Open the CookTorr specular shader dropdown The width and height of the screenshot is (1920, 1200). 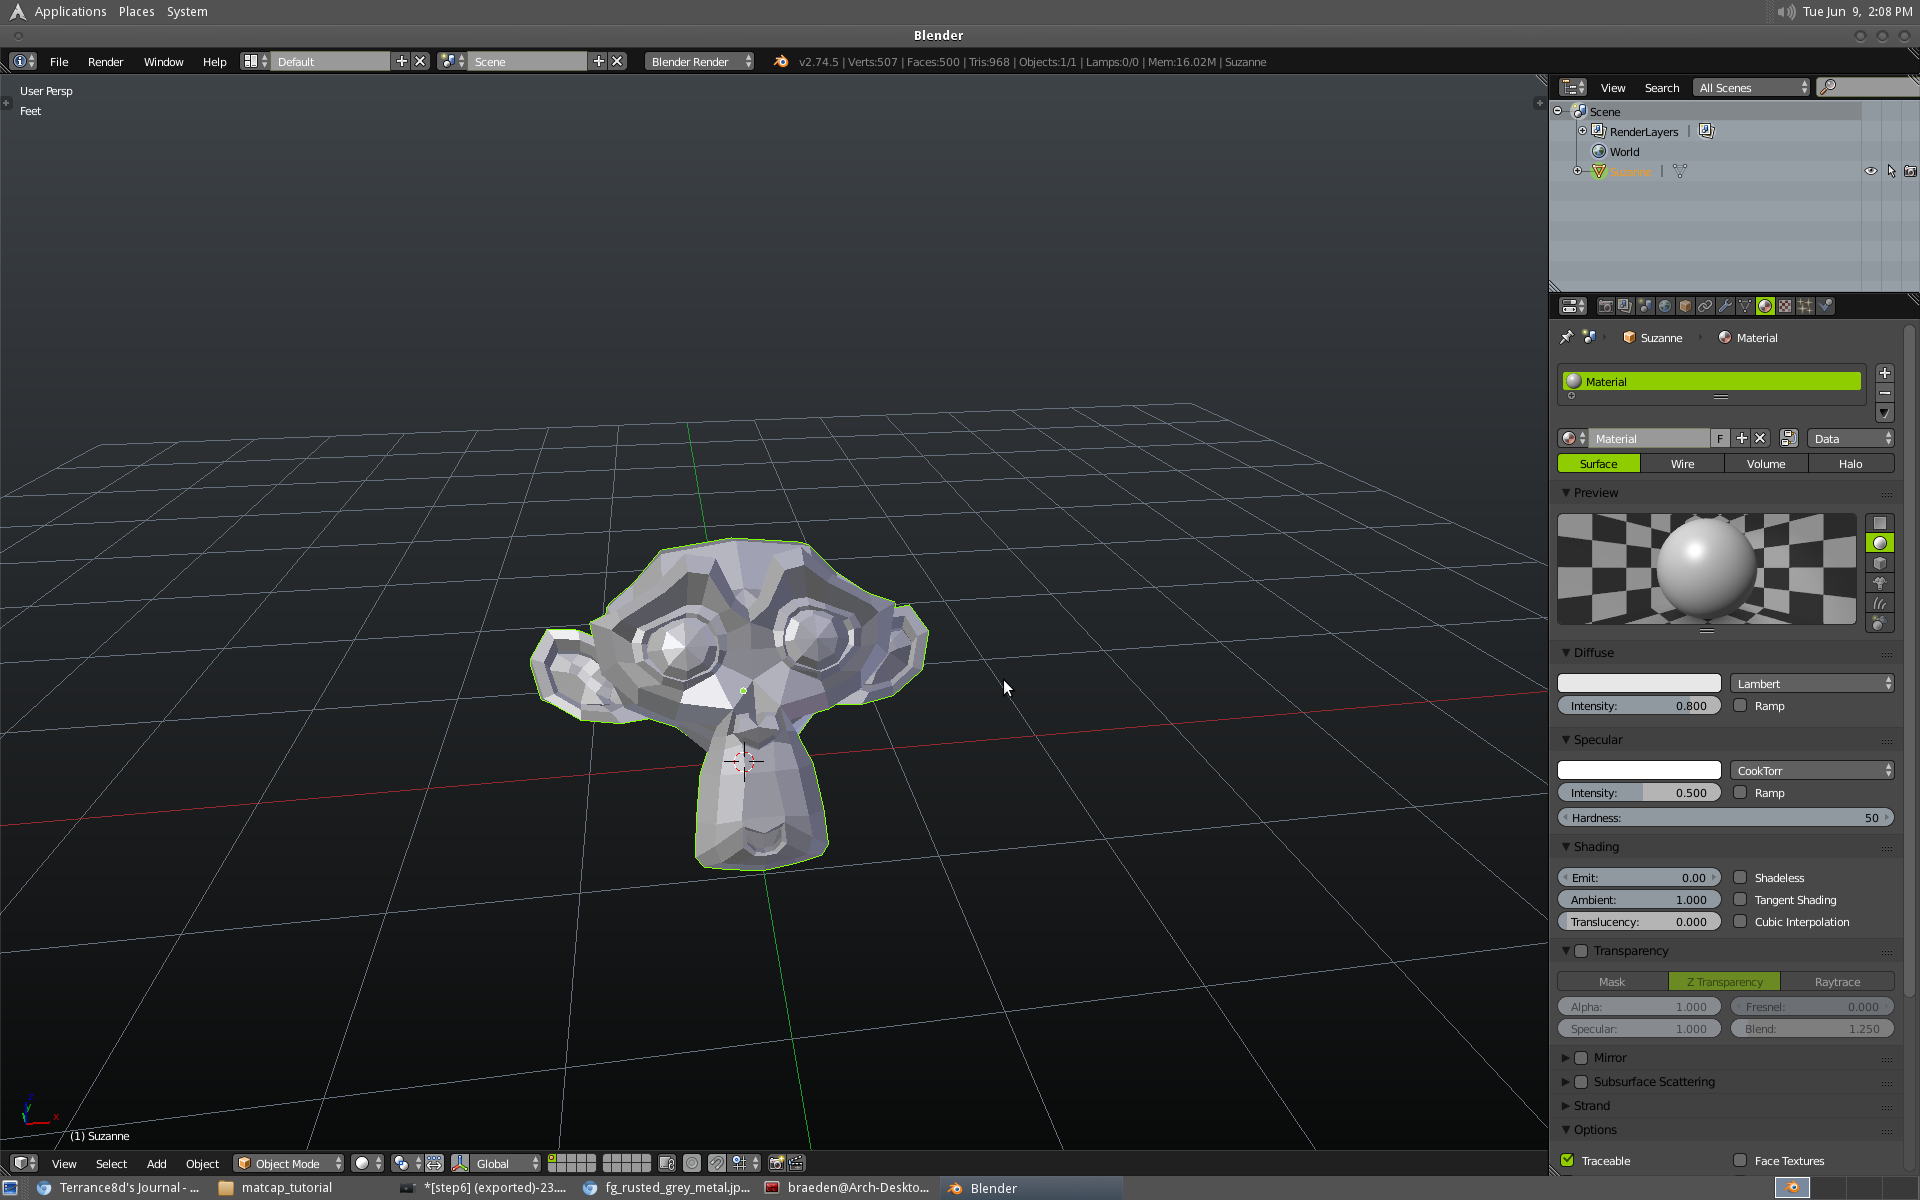1812,770
